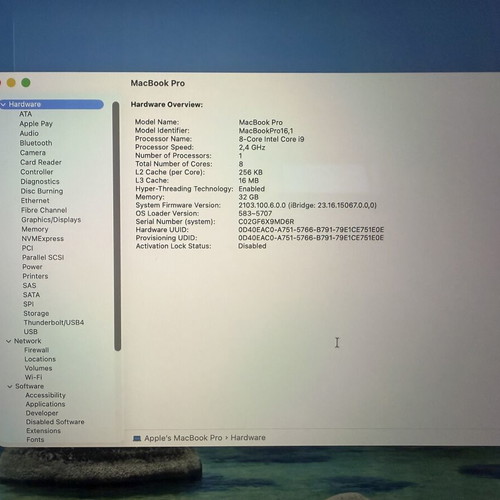This screenshot has width=500, height=500.
Task: Select Memory in the sidebar
Action: tap(35, 229)
